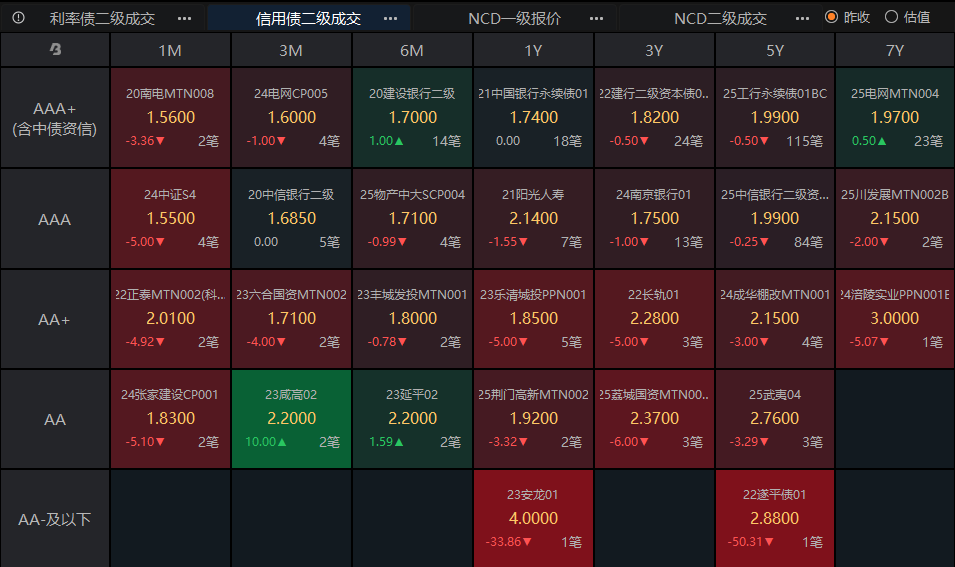Open the 25物产中大SCP004 cell
Image resolution: width=955 pixels, height=567 pixels.
tap(412, 219)
